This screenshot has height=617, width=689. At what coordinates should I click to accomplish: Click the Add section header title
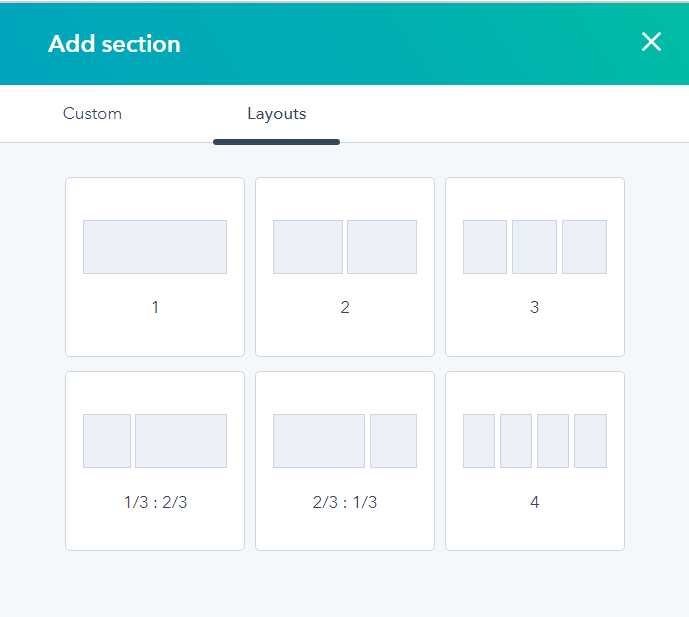[x=114, y=44]
